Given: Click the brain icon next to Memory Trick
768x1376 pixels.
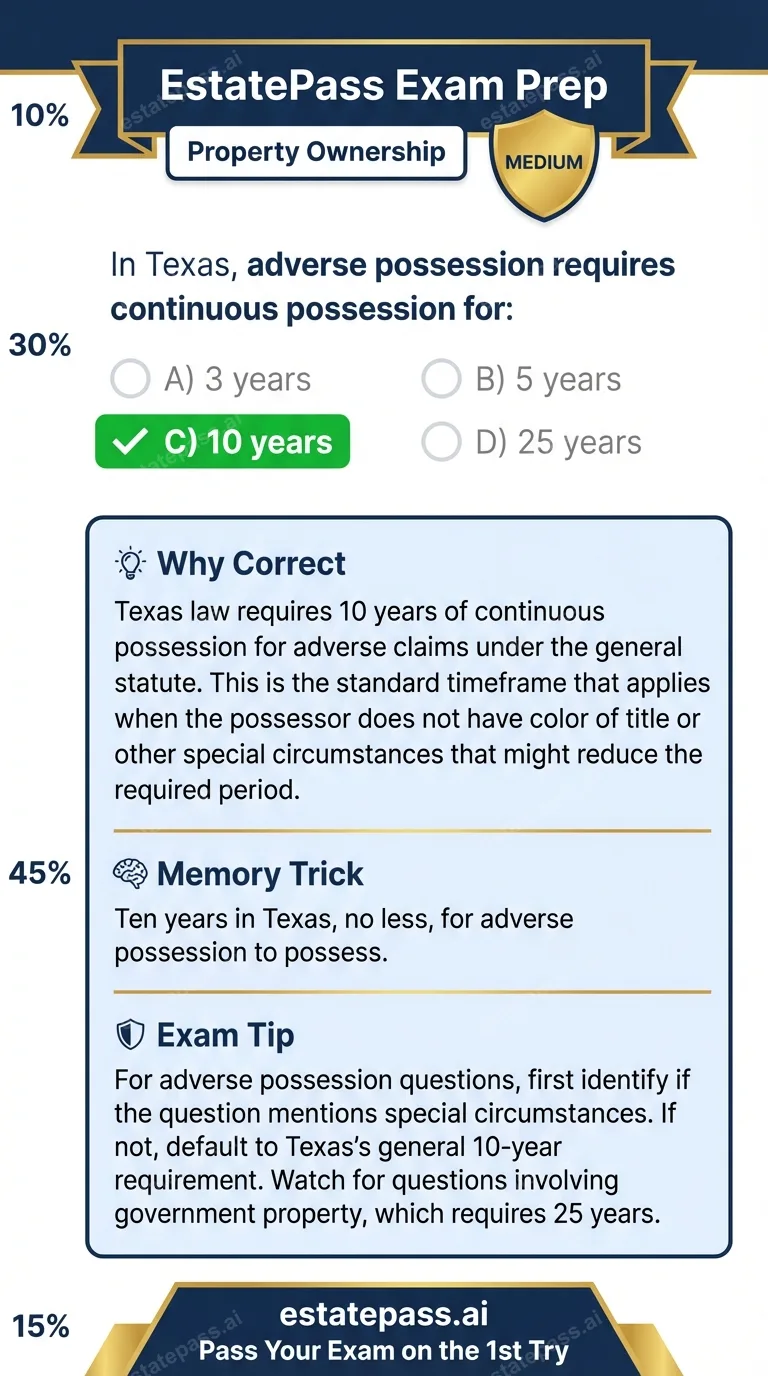Looking at the screenshot, I should pyautogui.click(x=131, y=874).
